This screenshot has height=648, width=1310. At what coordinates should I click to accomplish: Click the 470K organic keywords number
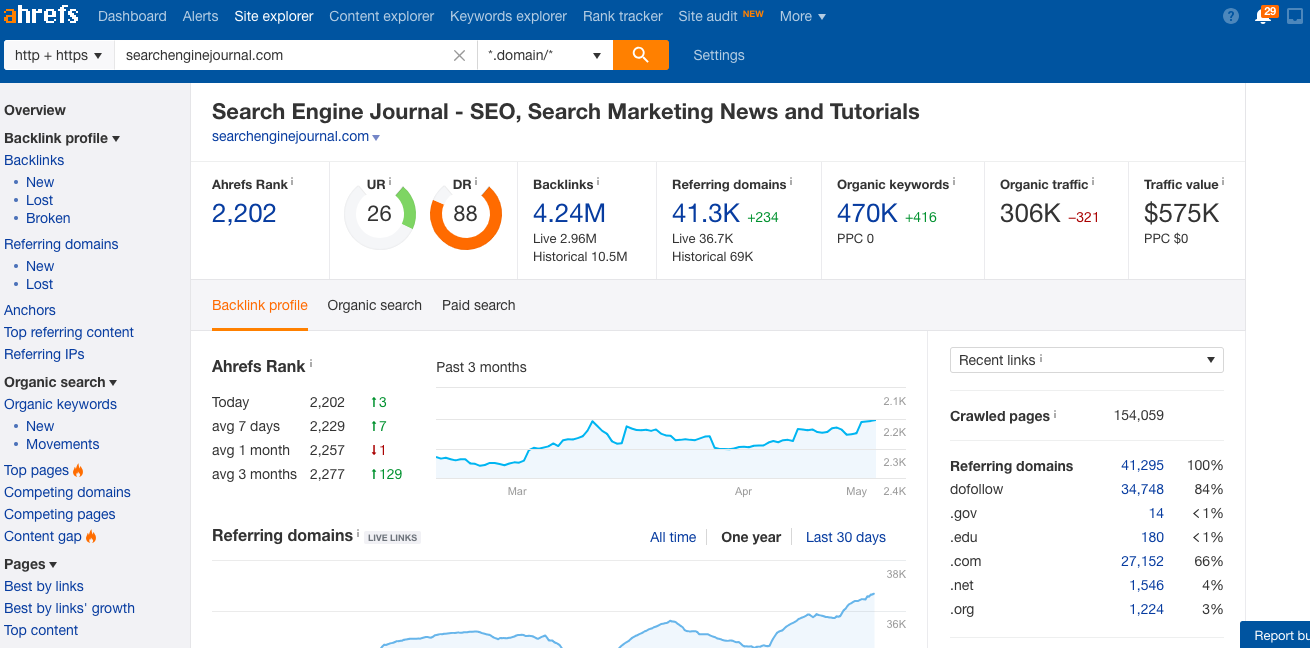867,213
